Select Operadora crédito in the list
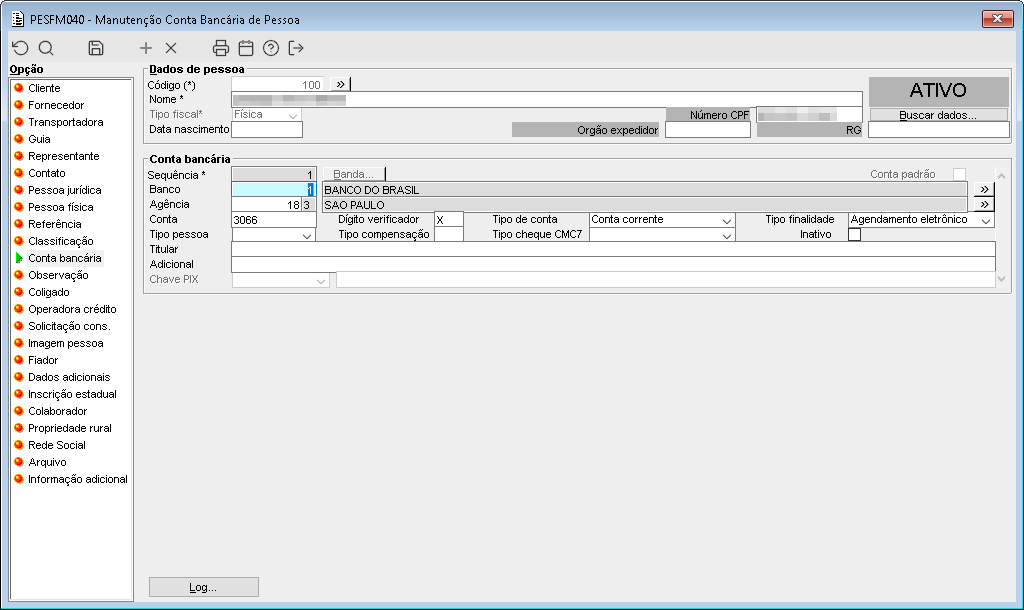Screen dimensions: 1024x610 pyautogui.click(x=72, y=309)
